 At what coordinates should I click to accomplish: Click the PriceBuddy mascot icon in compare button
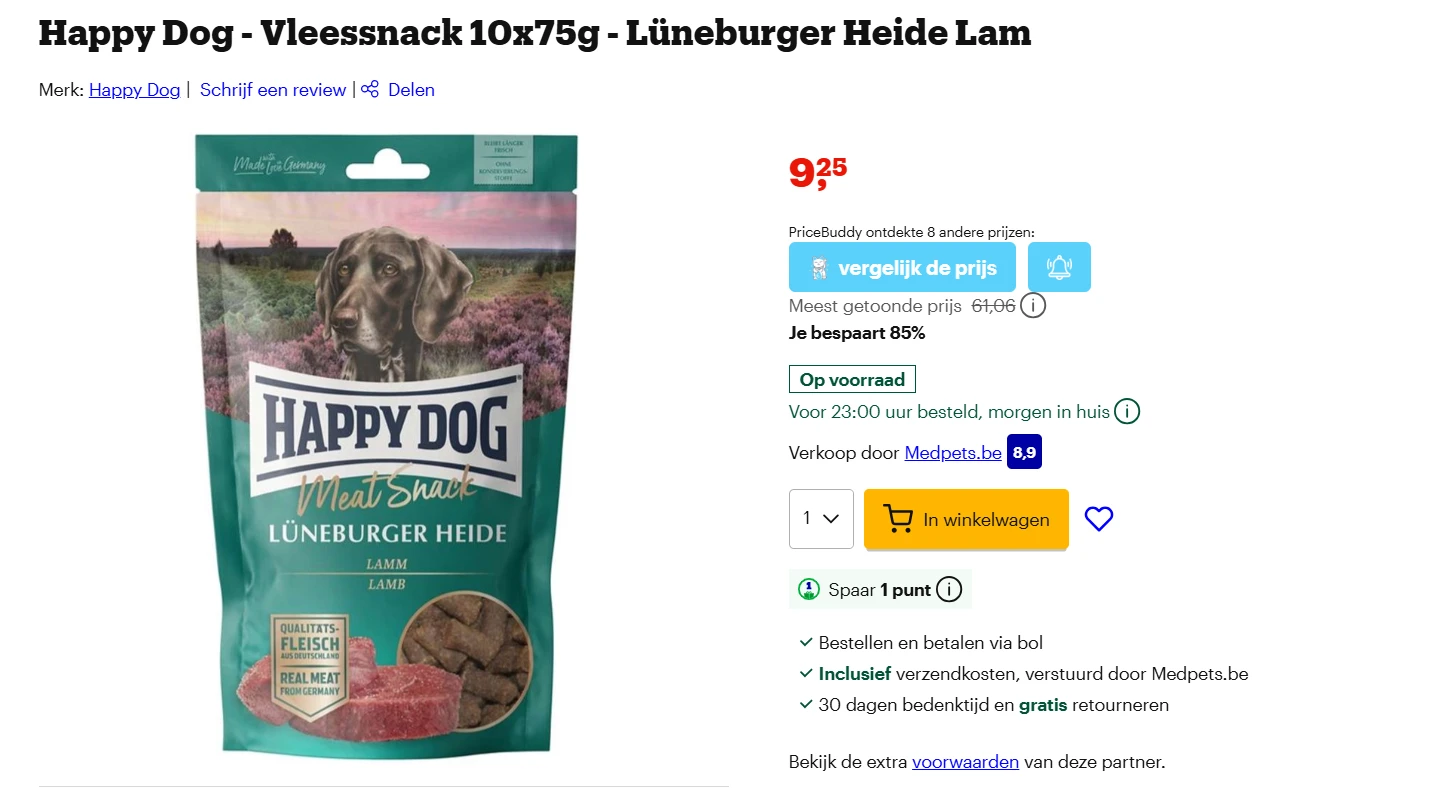[x=819, y=268]
